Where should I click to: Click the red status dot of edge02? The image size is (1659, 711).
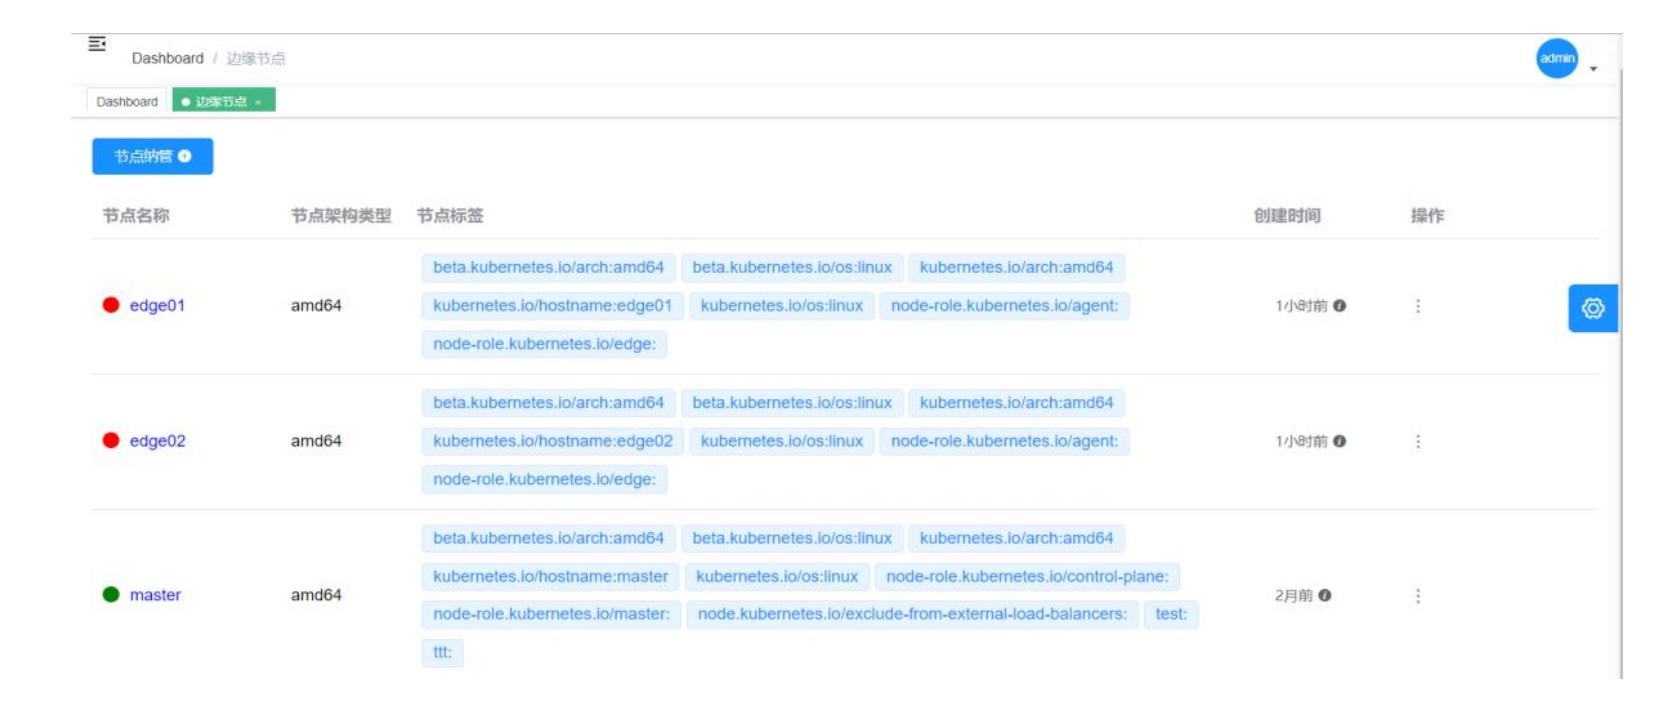click(x=111, y=440)
